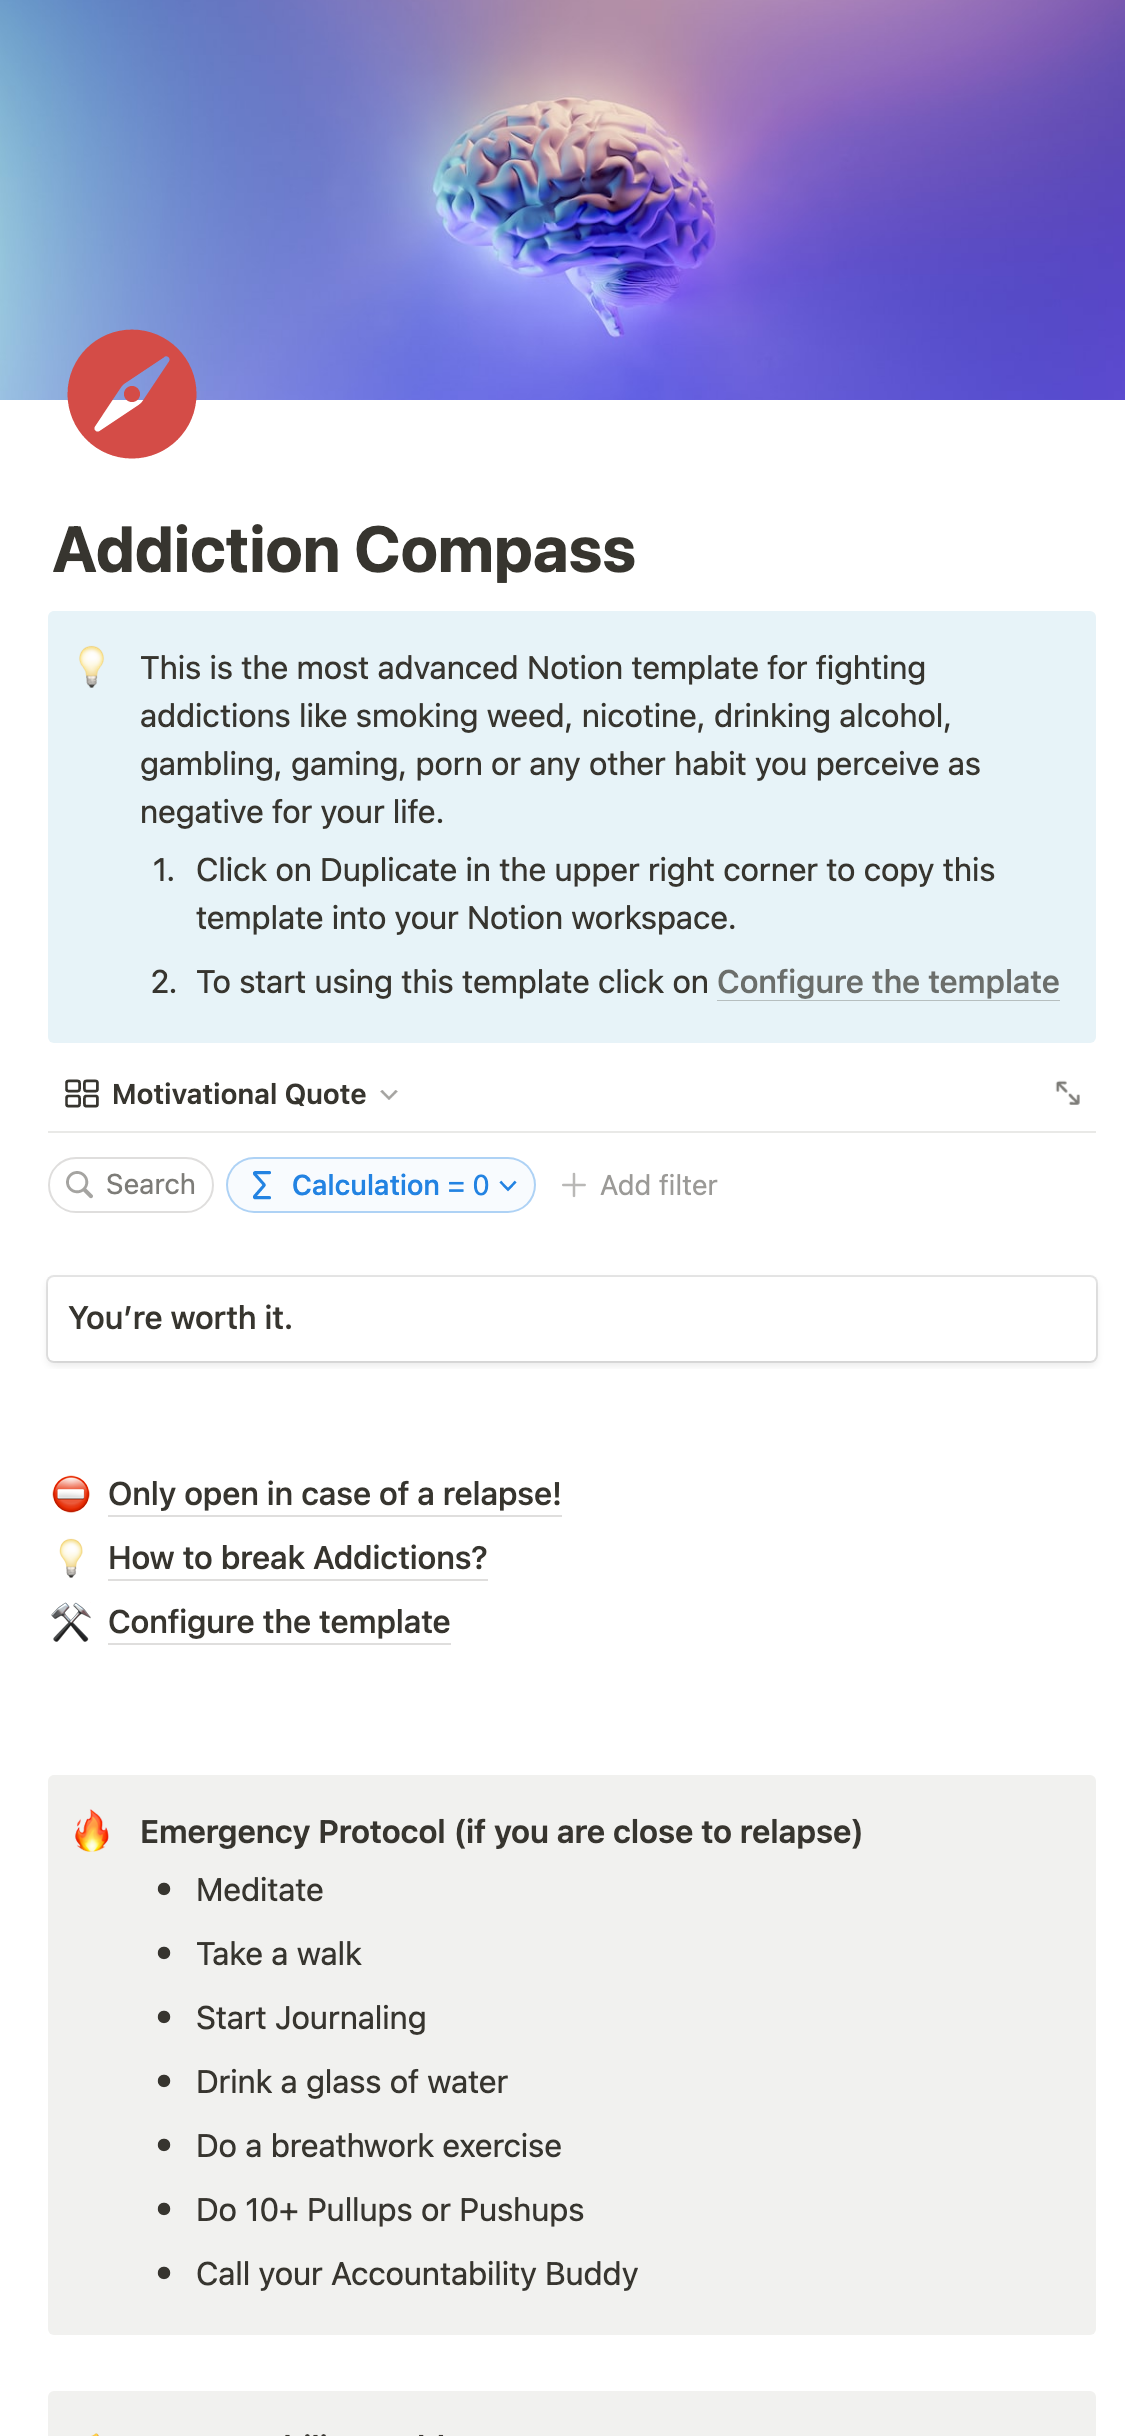This screenshot has height=2436, width=1125.
Task: Click the lightbulb icon in blue callout
Action: coord(91,666)
